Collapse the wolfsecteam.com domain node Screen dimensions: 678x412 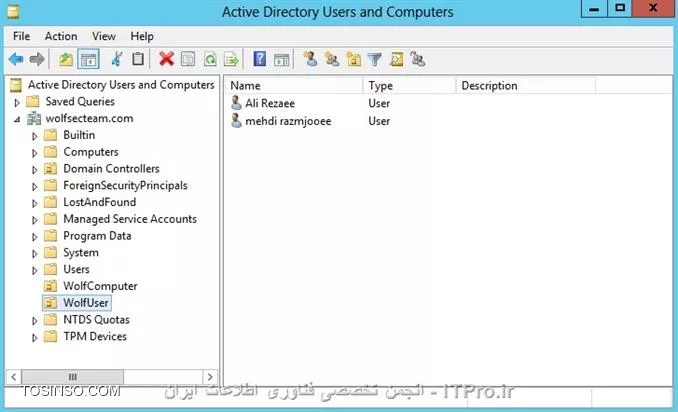[17, 119]
